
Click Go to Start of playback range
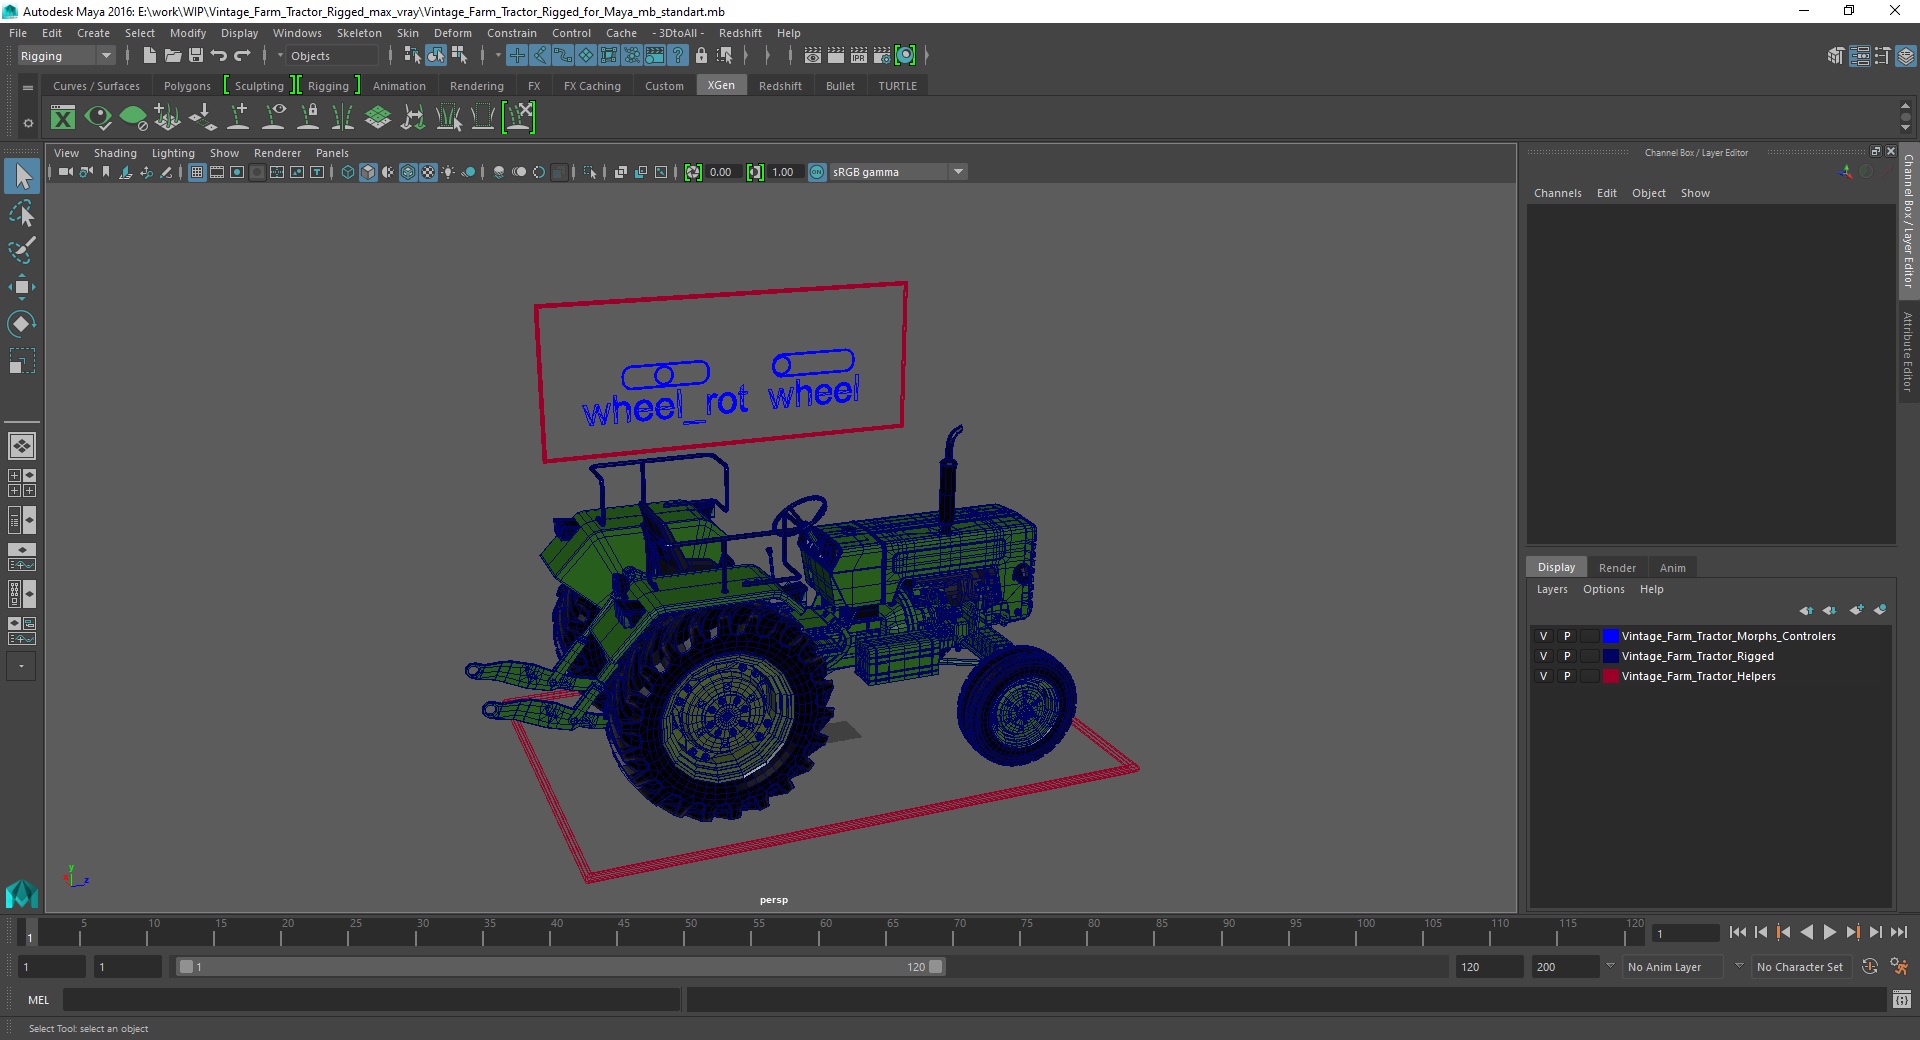pos(1737,932)
